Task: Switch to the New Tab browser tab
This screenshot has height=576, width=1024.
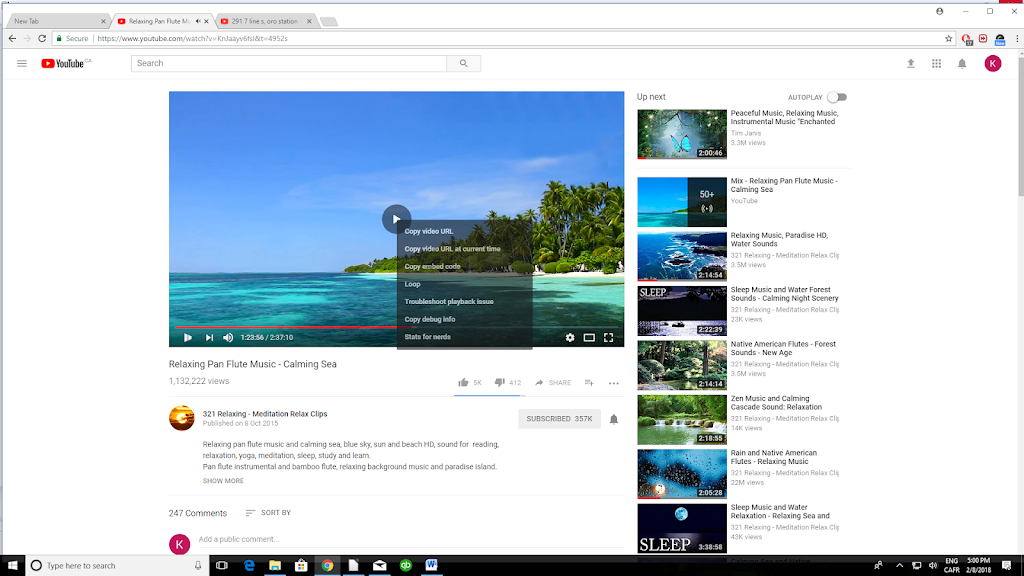Action: [x=57, y=22]
